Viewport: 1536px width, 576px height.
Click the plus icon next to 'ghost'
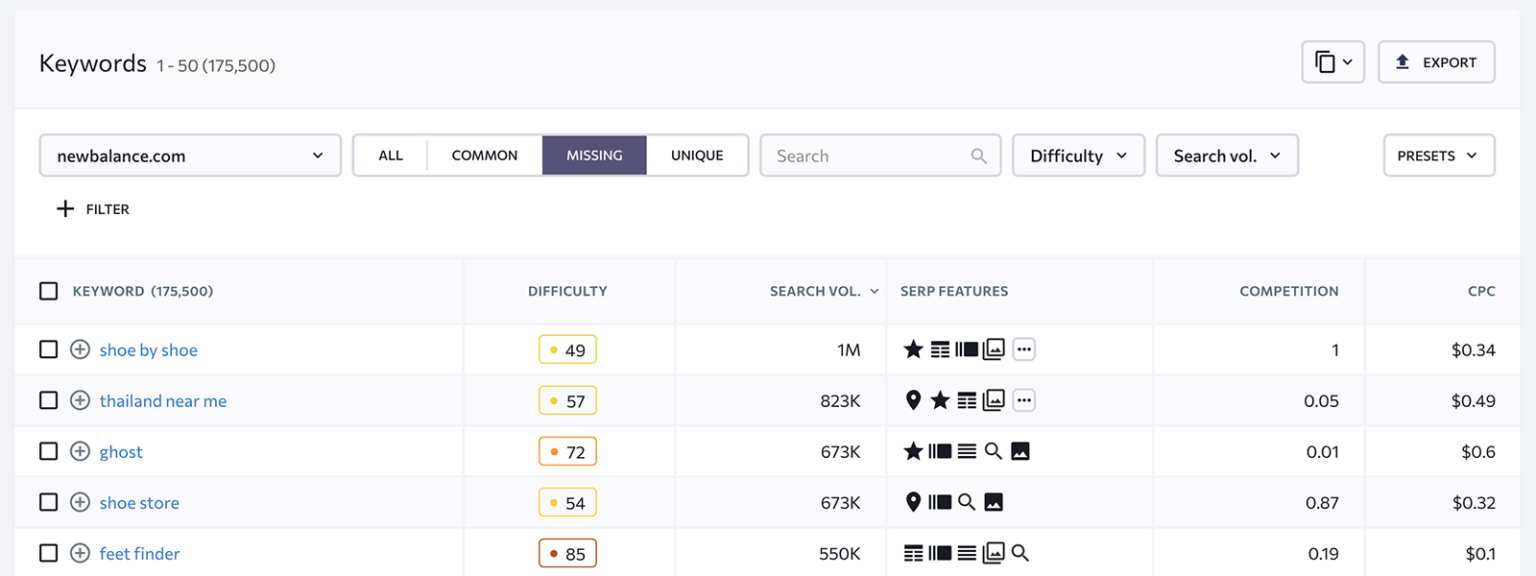pyautogui.click(x=80, y=452)
